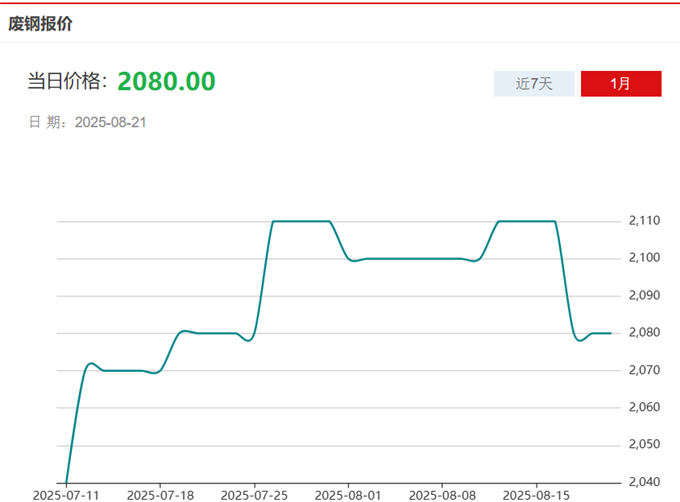Select the 2,060 y-axis label
Screen dimensions: 680x502
645,407
